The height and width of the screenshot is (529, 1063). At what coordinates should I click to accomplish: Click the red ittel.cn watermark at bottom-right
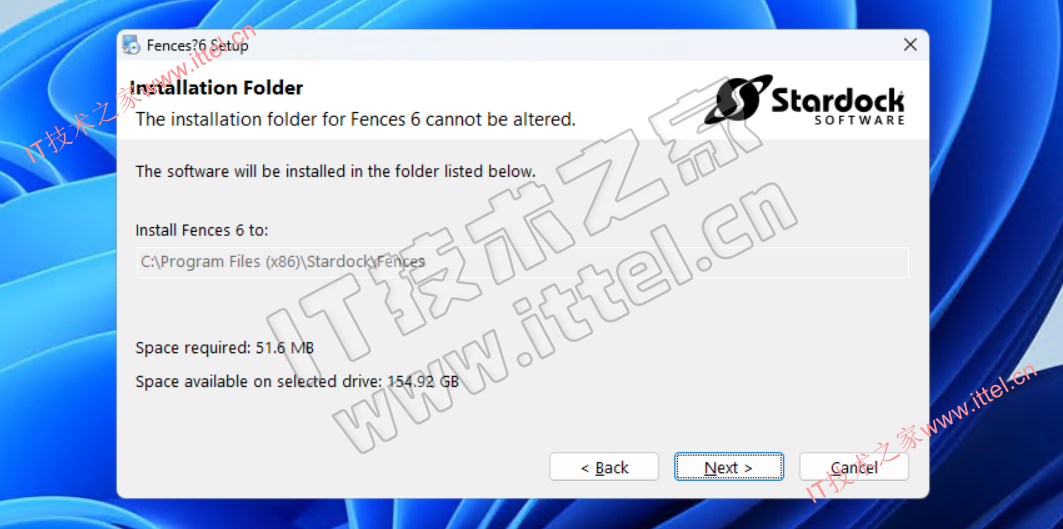(x=920, y=433)
